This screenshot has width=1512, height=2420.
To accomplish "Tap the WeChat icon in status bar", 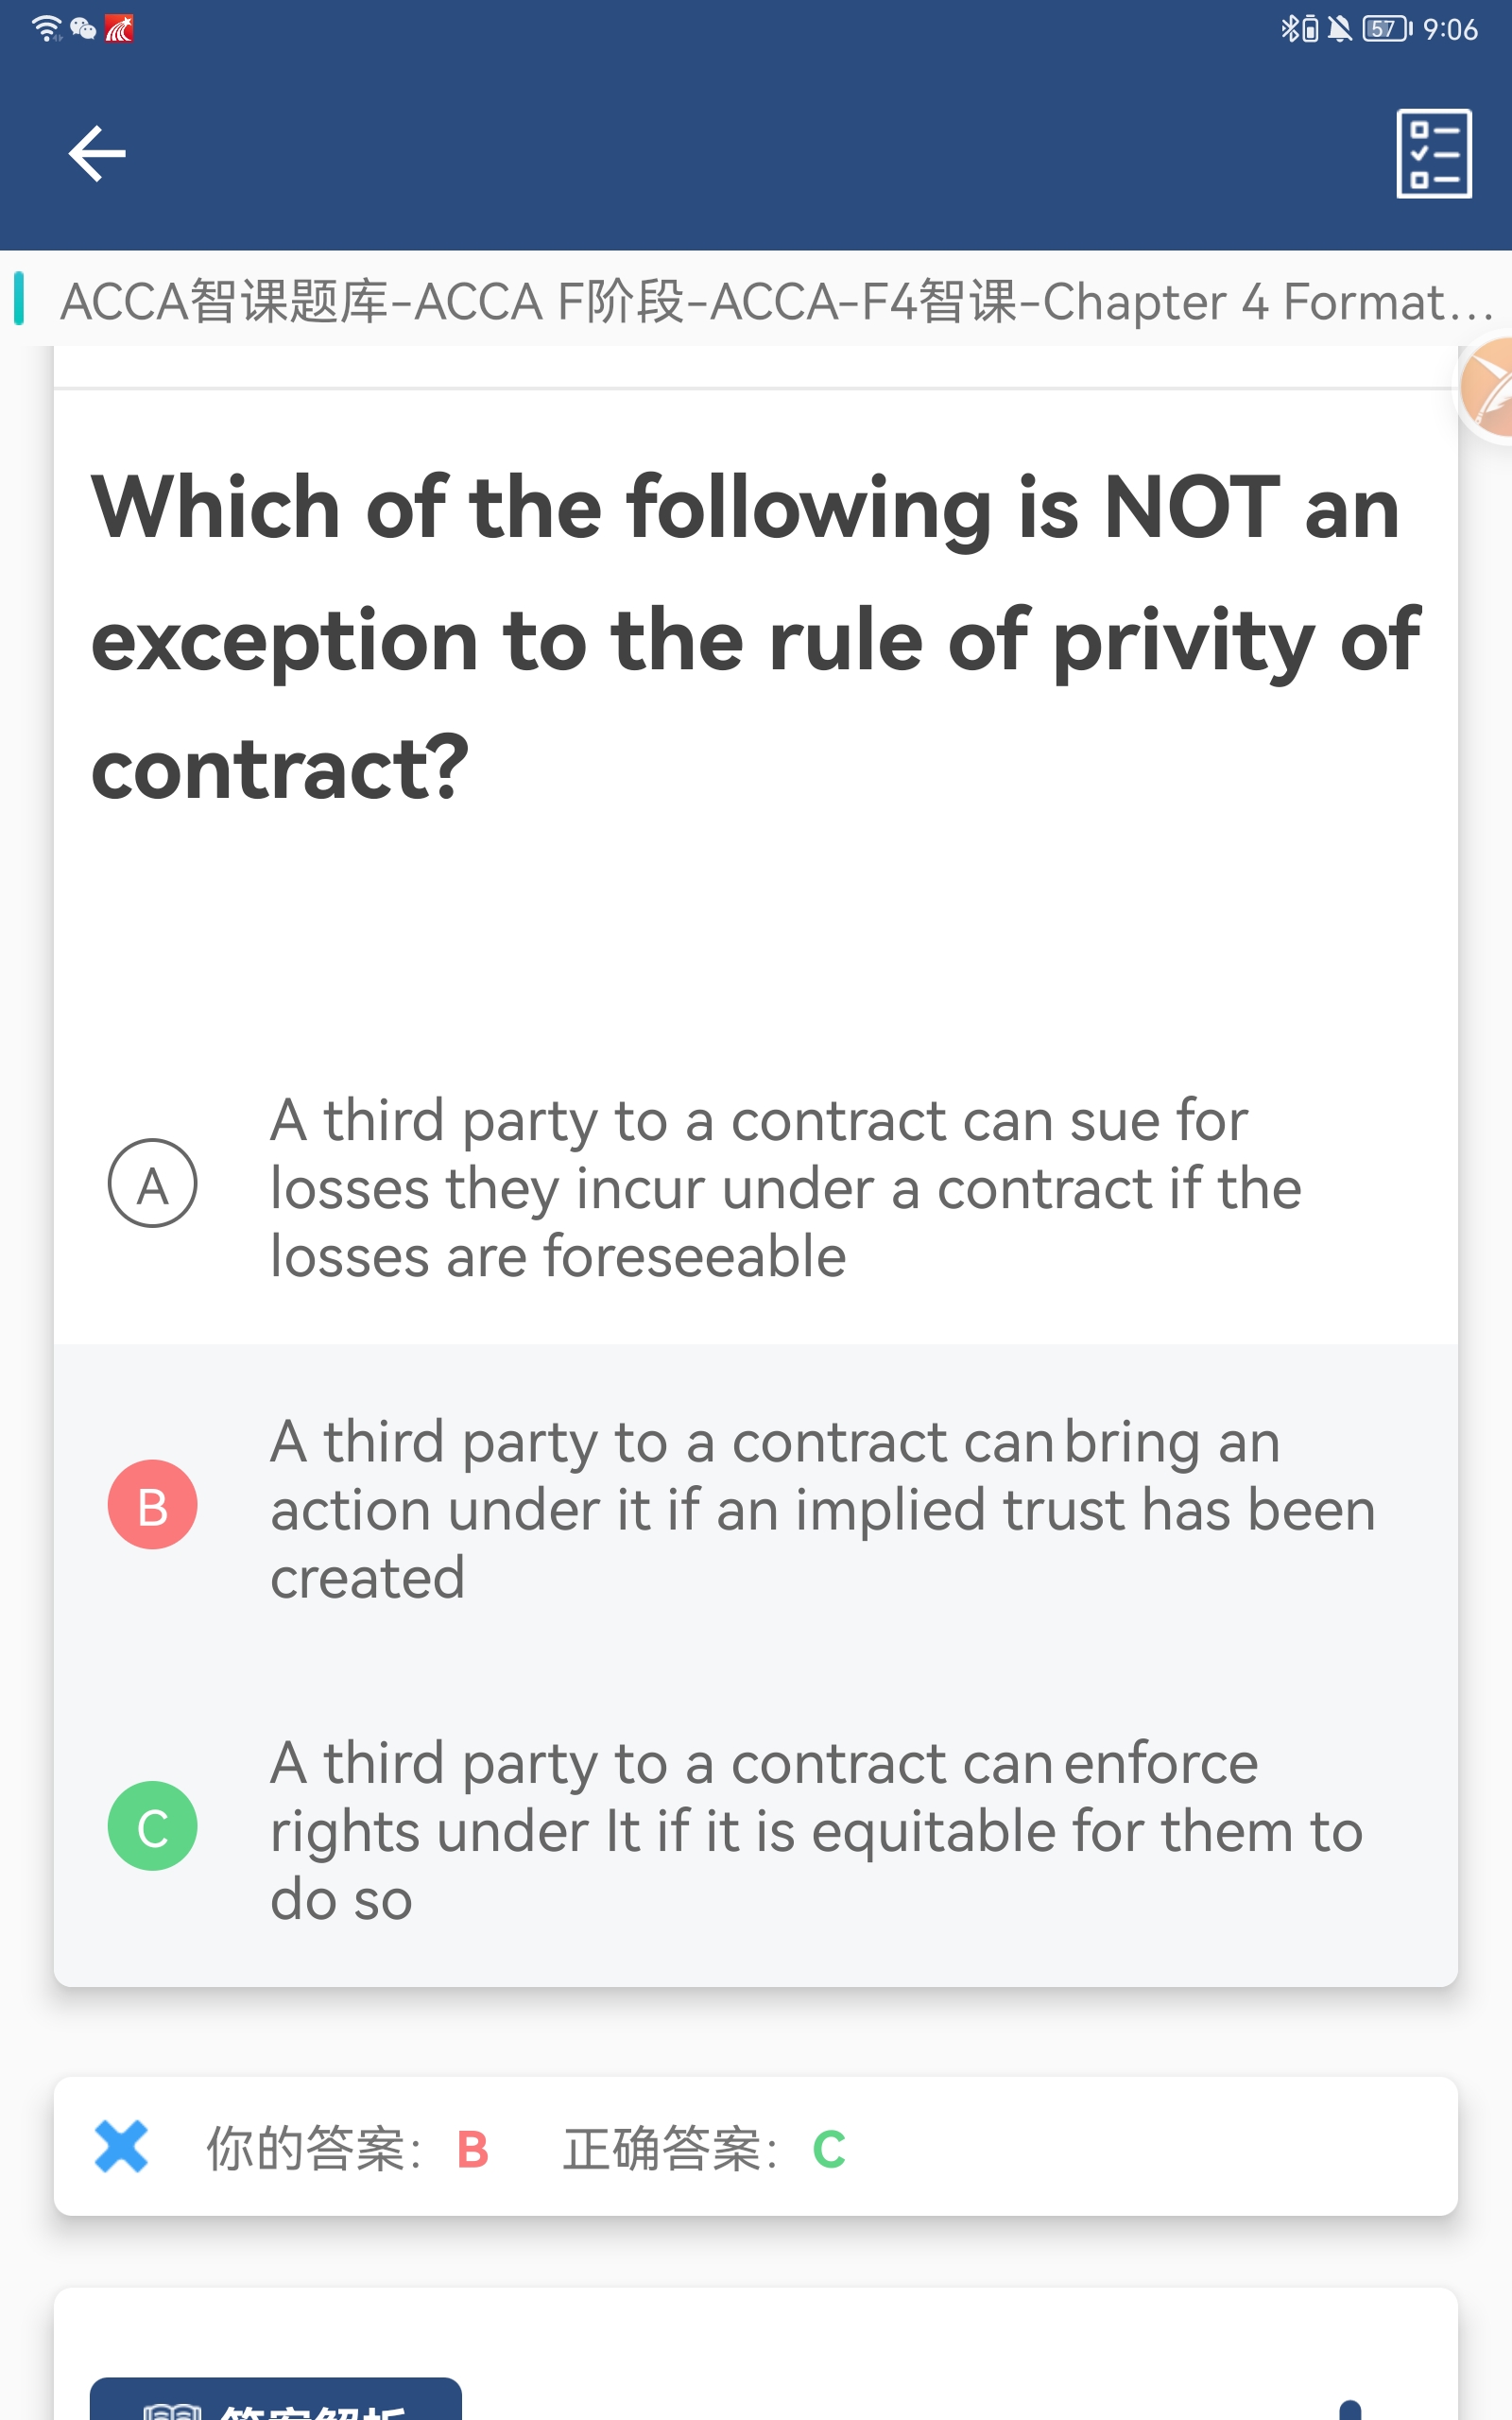I will (x=83, y=29).
